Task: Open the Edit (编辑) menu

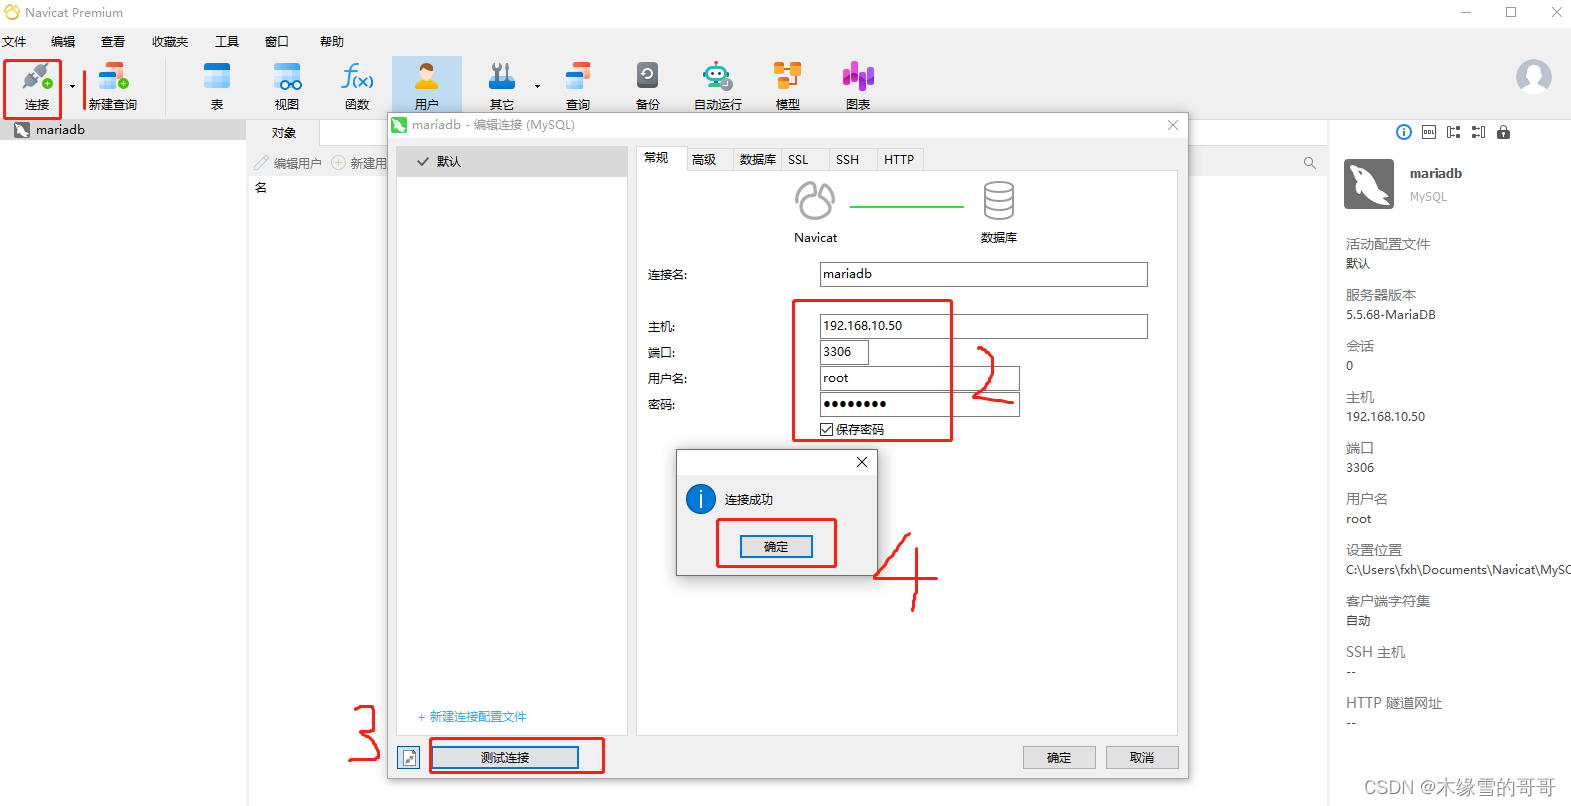Action: [x=63, y=42]
